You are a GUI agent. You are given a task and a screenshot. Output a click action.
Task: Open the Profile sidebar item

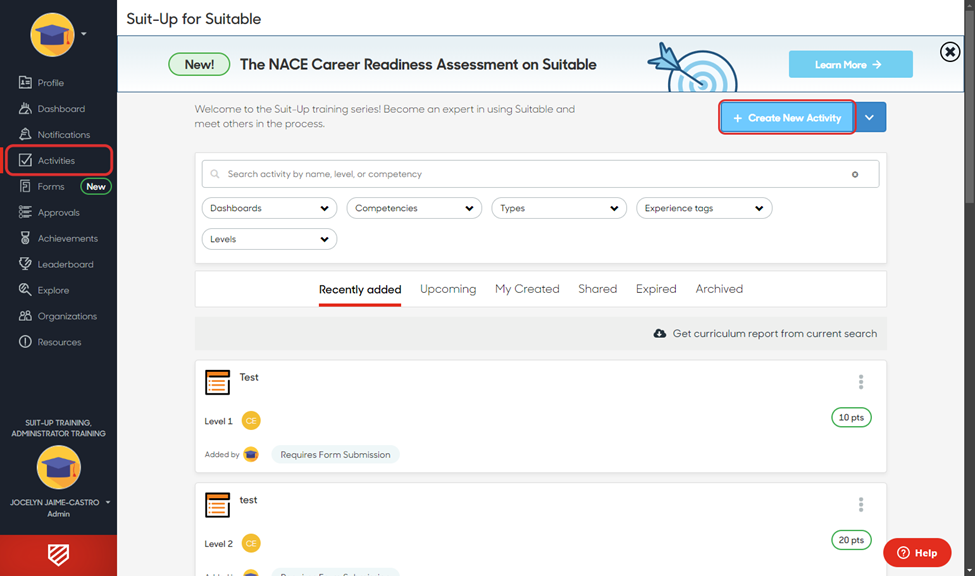(42, 83)
